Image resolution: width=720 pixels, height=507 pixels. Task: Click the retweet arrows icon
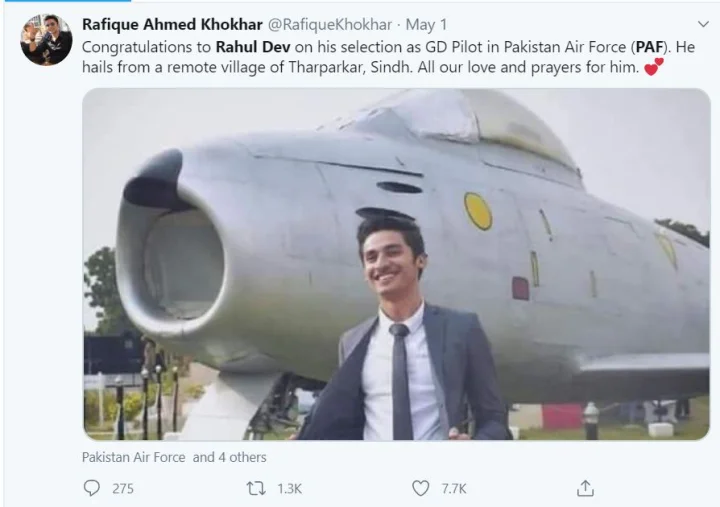tap(257, 488)
